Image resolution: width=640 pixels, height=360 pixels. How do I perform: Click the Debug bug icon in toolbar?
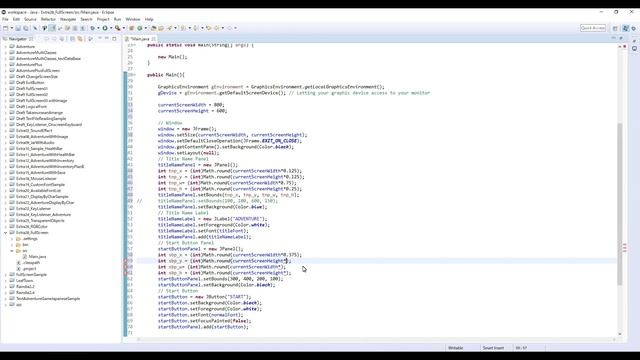[x=93, y=28]
